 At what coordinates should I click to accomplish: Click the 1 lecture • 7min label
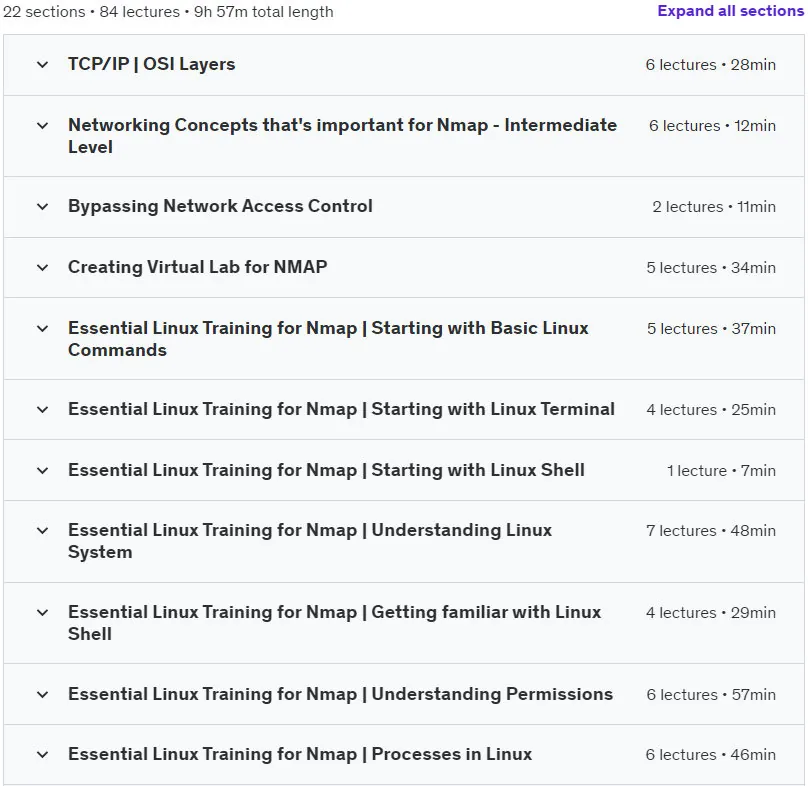tap(721, 471)
